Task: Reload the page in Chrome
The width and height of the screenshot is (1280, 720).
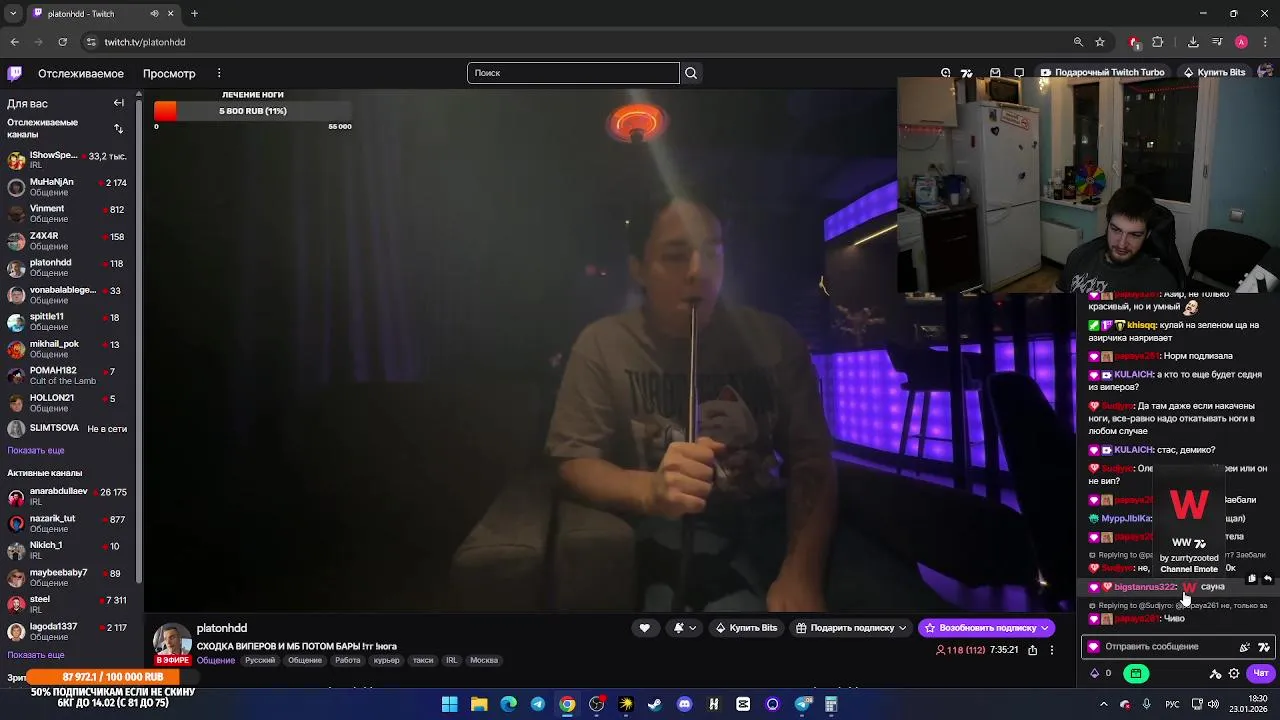Action: (x=62, y=42)
